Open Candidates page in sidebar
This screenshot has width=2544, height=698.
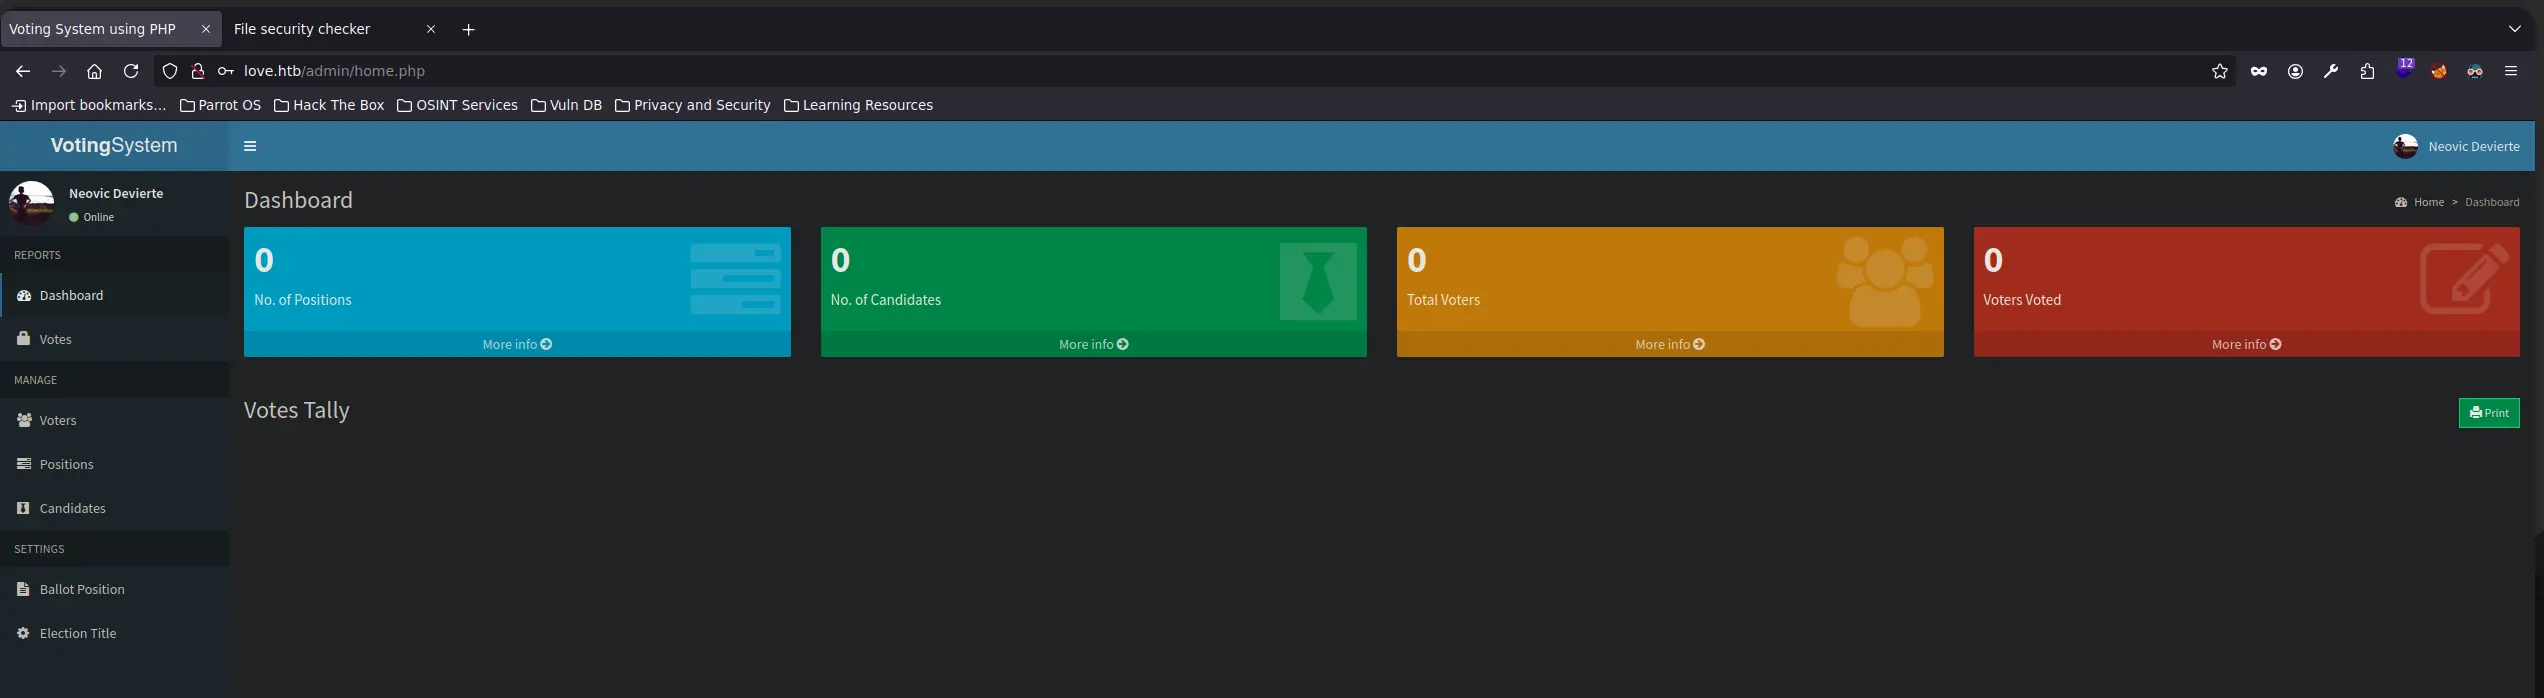coord(72,508)
